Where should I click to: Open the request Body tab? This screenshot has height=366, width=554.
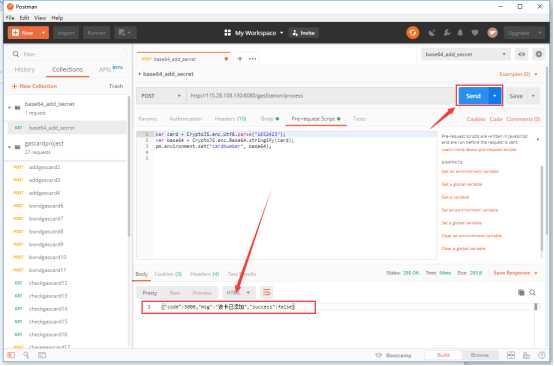tap(270, 118)
